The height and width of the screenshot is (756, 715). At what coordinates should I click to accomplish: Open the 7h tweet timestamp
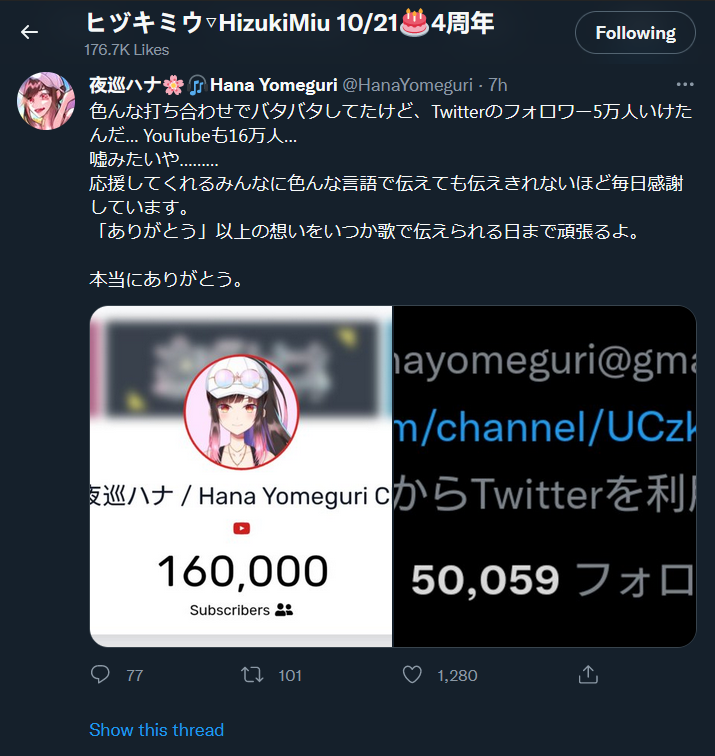498,85
